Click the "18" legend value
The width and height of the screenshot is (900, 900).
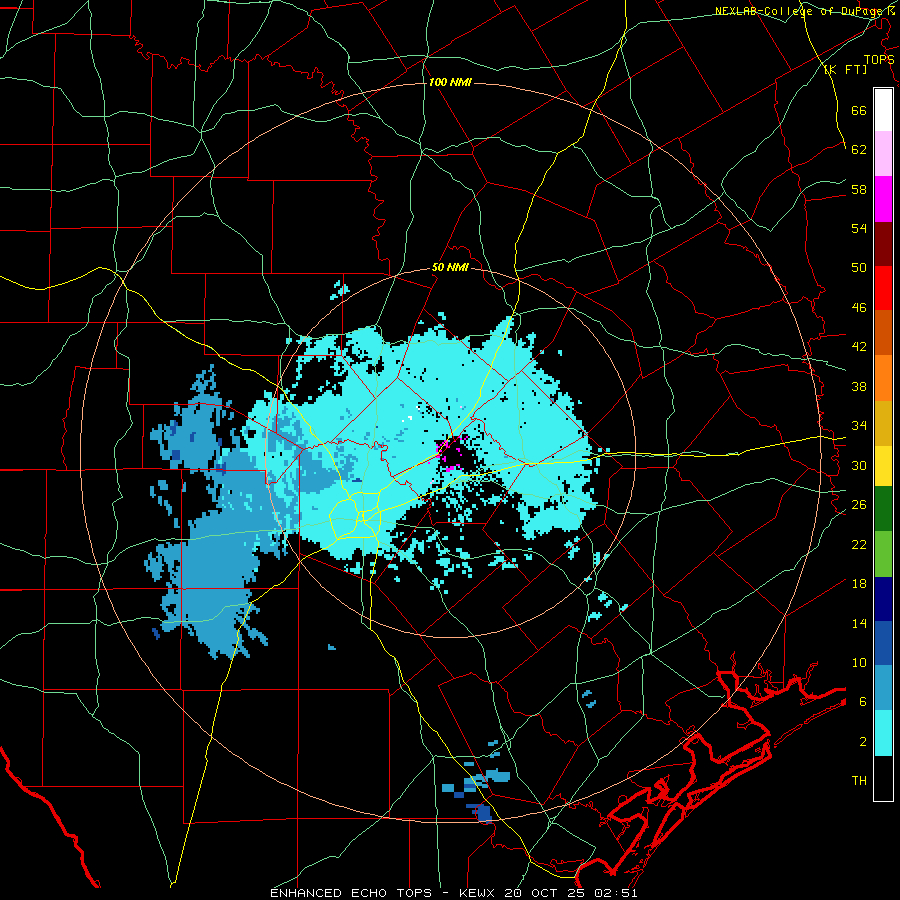859,584
